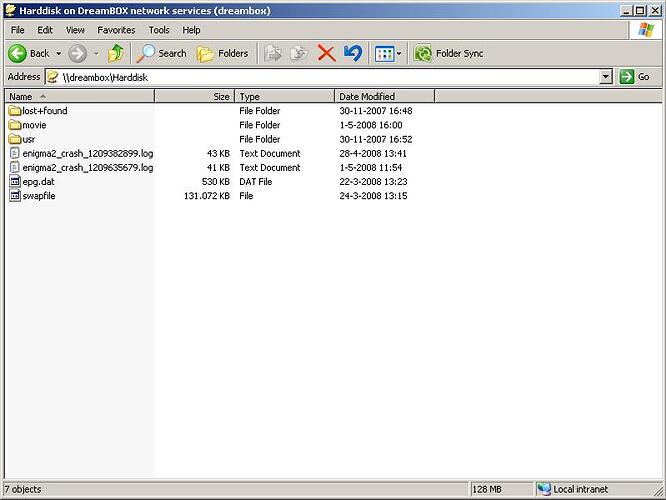
Task: Click the greyed Forward arrow button
Action: tap(78, 54)
